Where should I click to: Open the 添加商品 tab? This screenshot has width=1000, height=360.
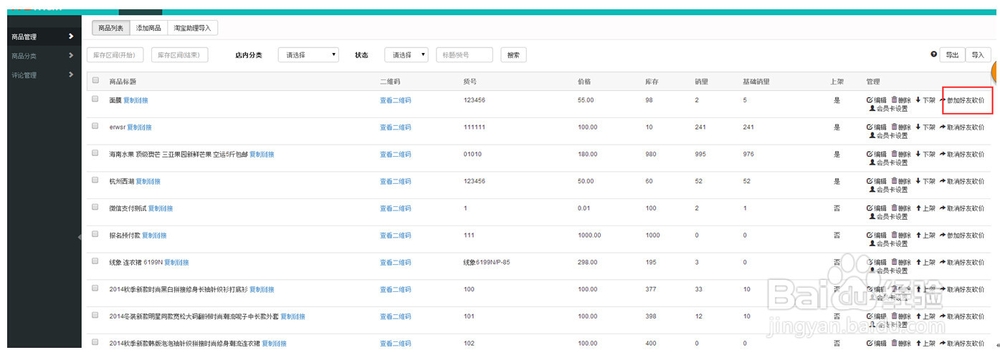point(149,28)
